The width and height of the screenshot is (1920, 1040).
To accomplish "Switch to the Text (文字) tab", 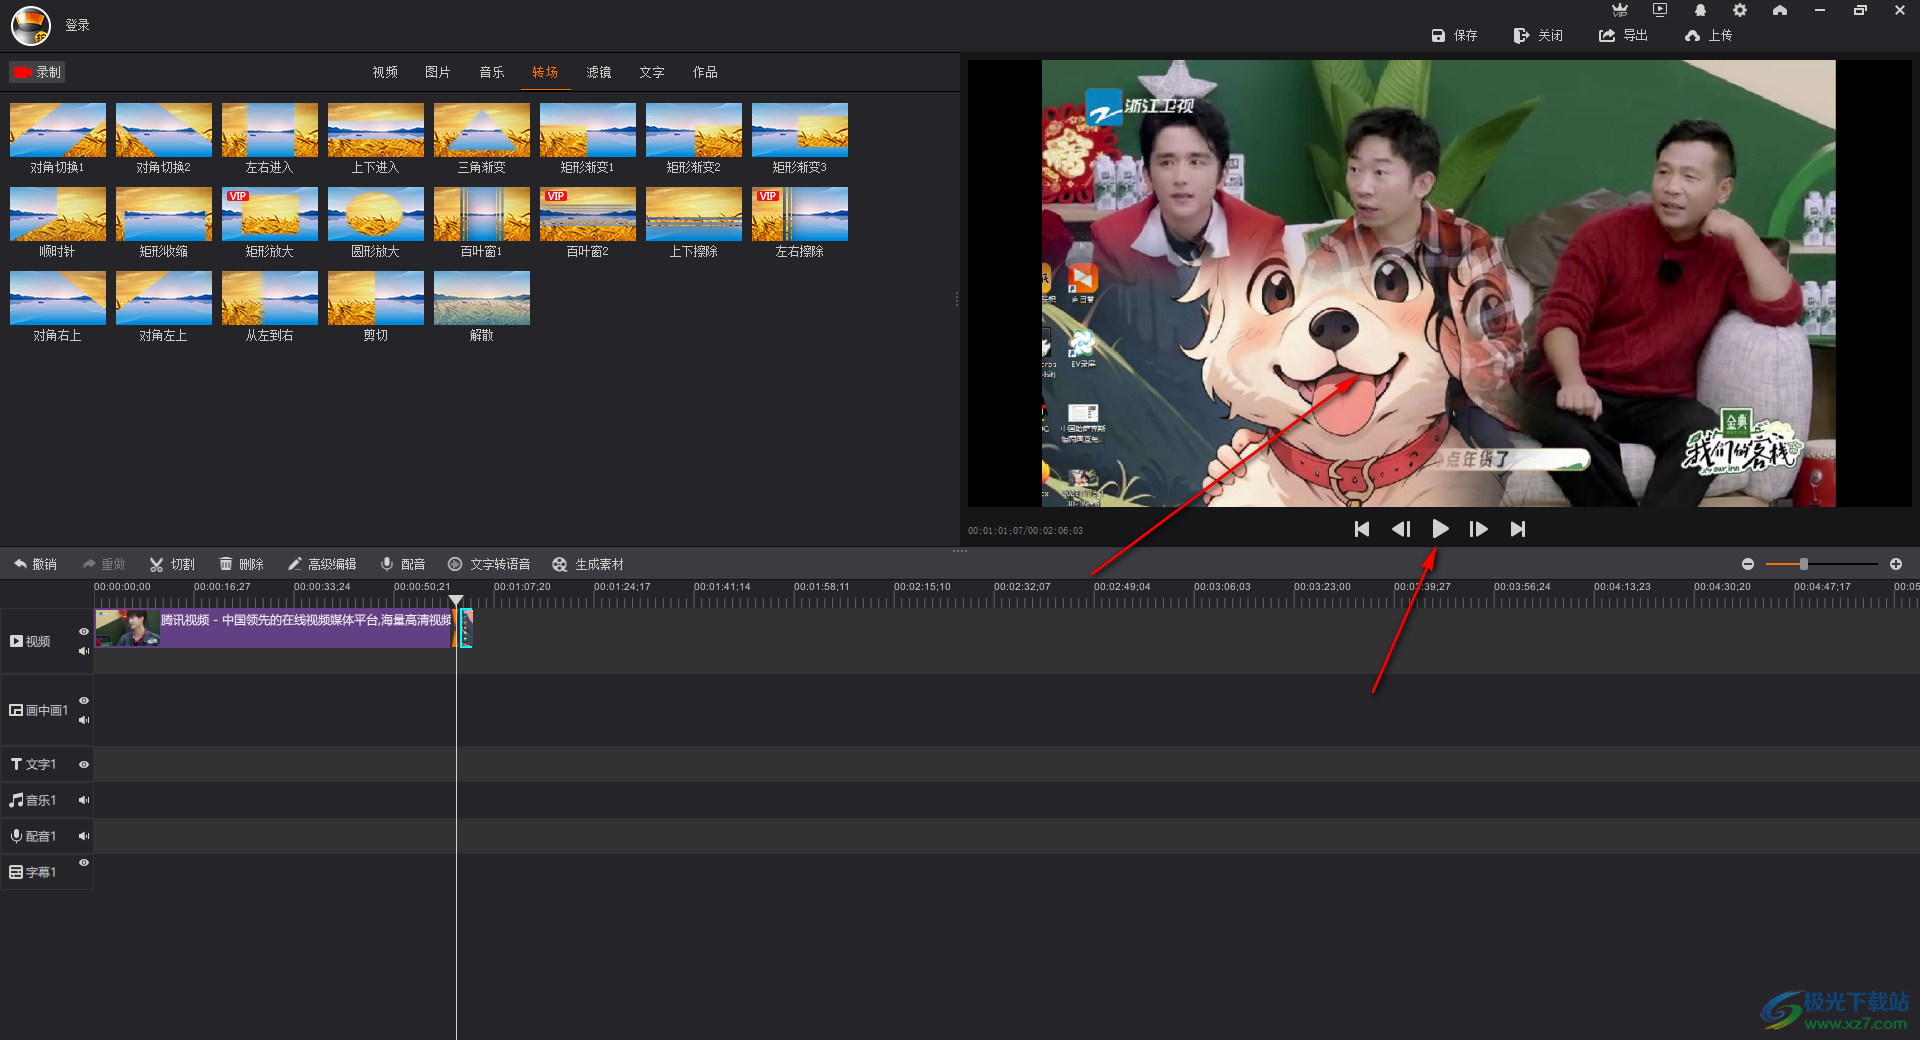I will (652, 72).
